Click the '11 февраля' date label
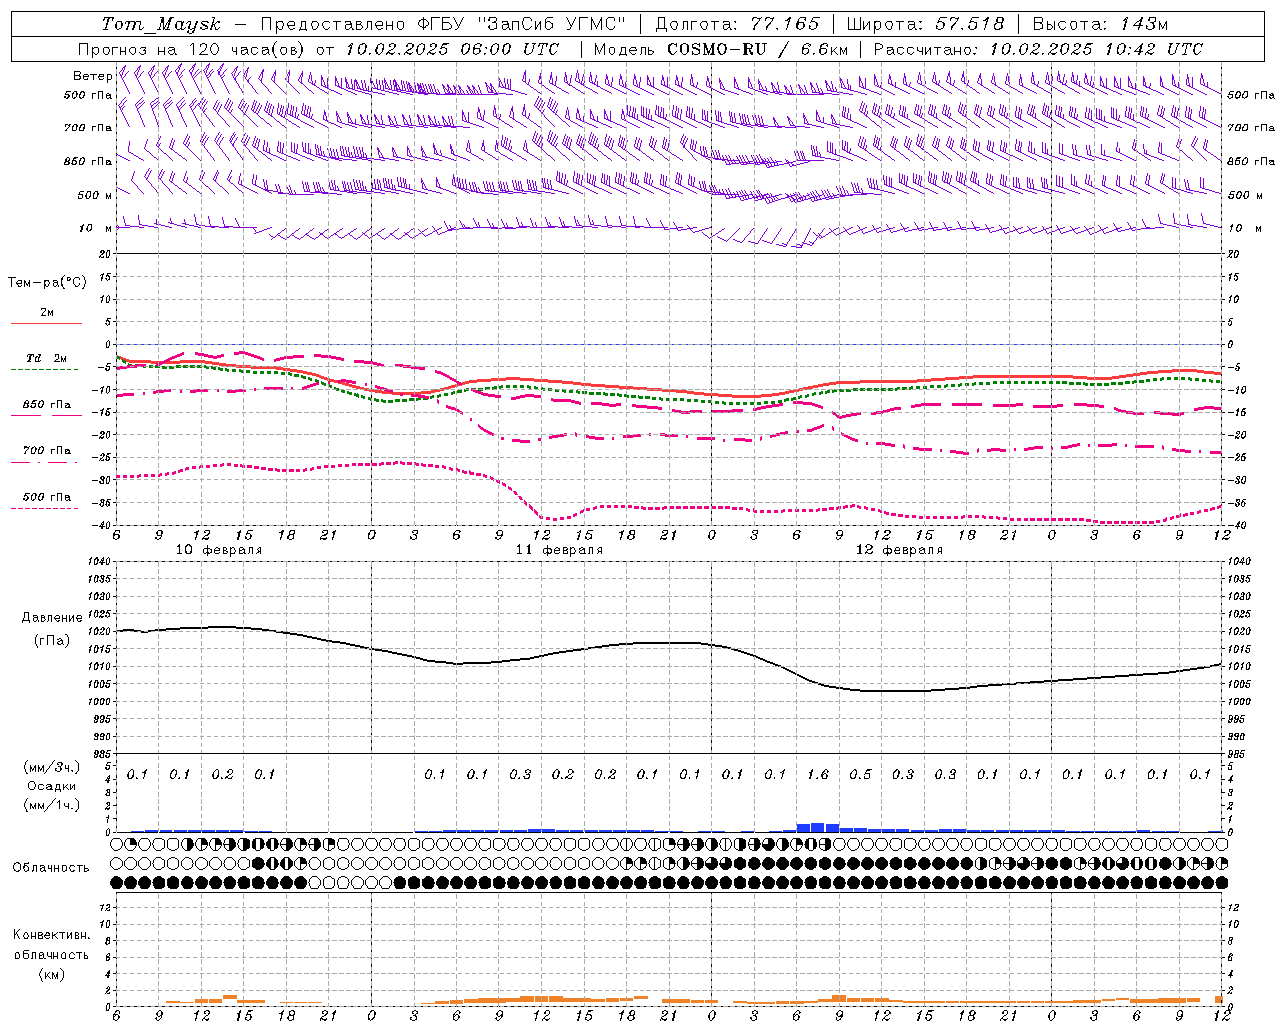 (x=559, y=550)
